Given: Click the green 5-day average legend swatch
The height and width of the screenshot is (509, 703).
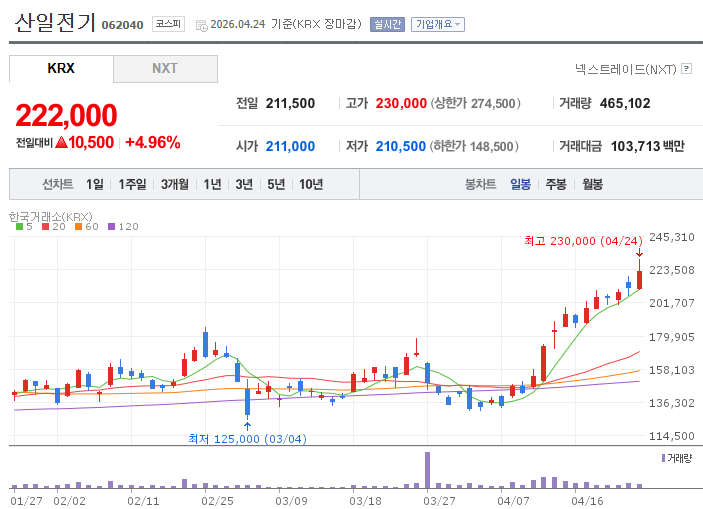Looking at the screenshot, I should (19, 227).
